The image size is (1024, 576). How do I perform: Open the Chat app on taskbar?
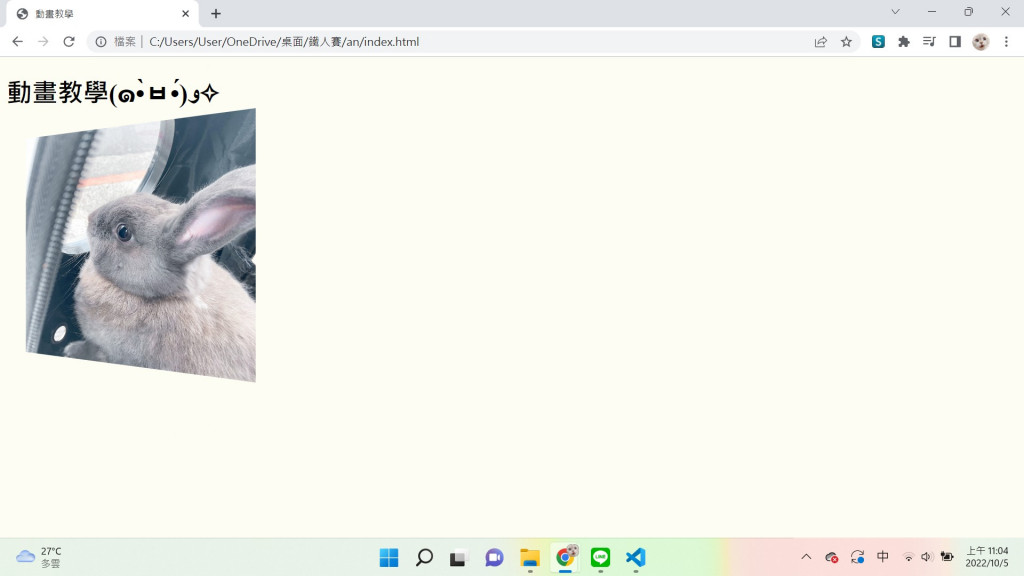pos(494,558)
